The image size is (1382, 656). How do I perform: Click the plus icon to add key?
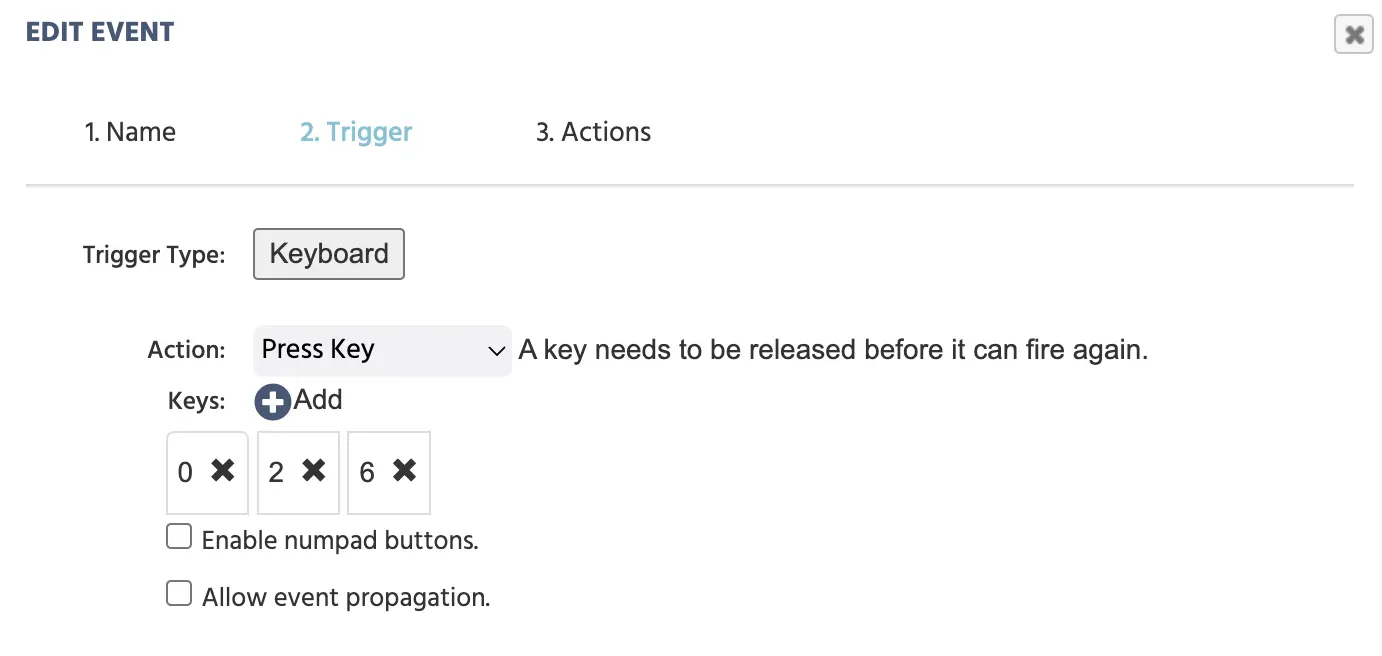[272, 402]
